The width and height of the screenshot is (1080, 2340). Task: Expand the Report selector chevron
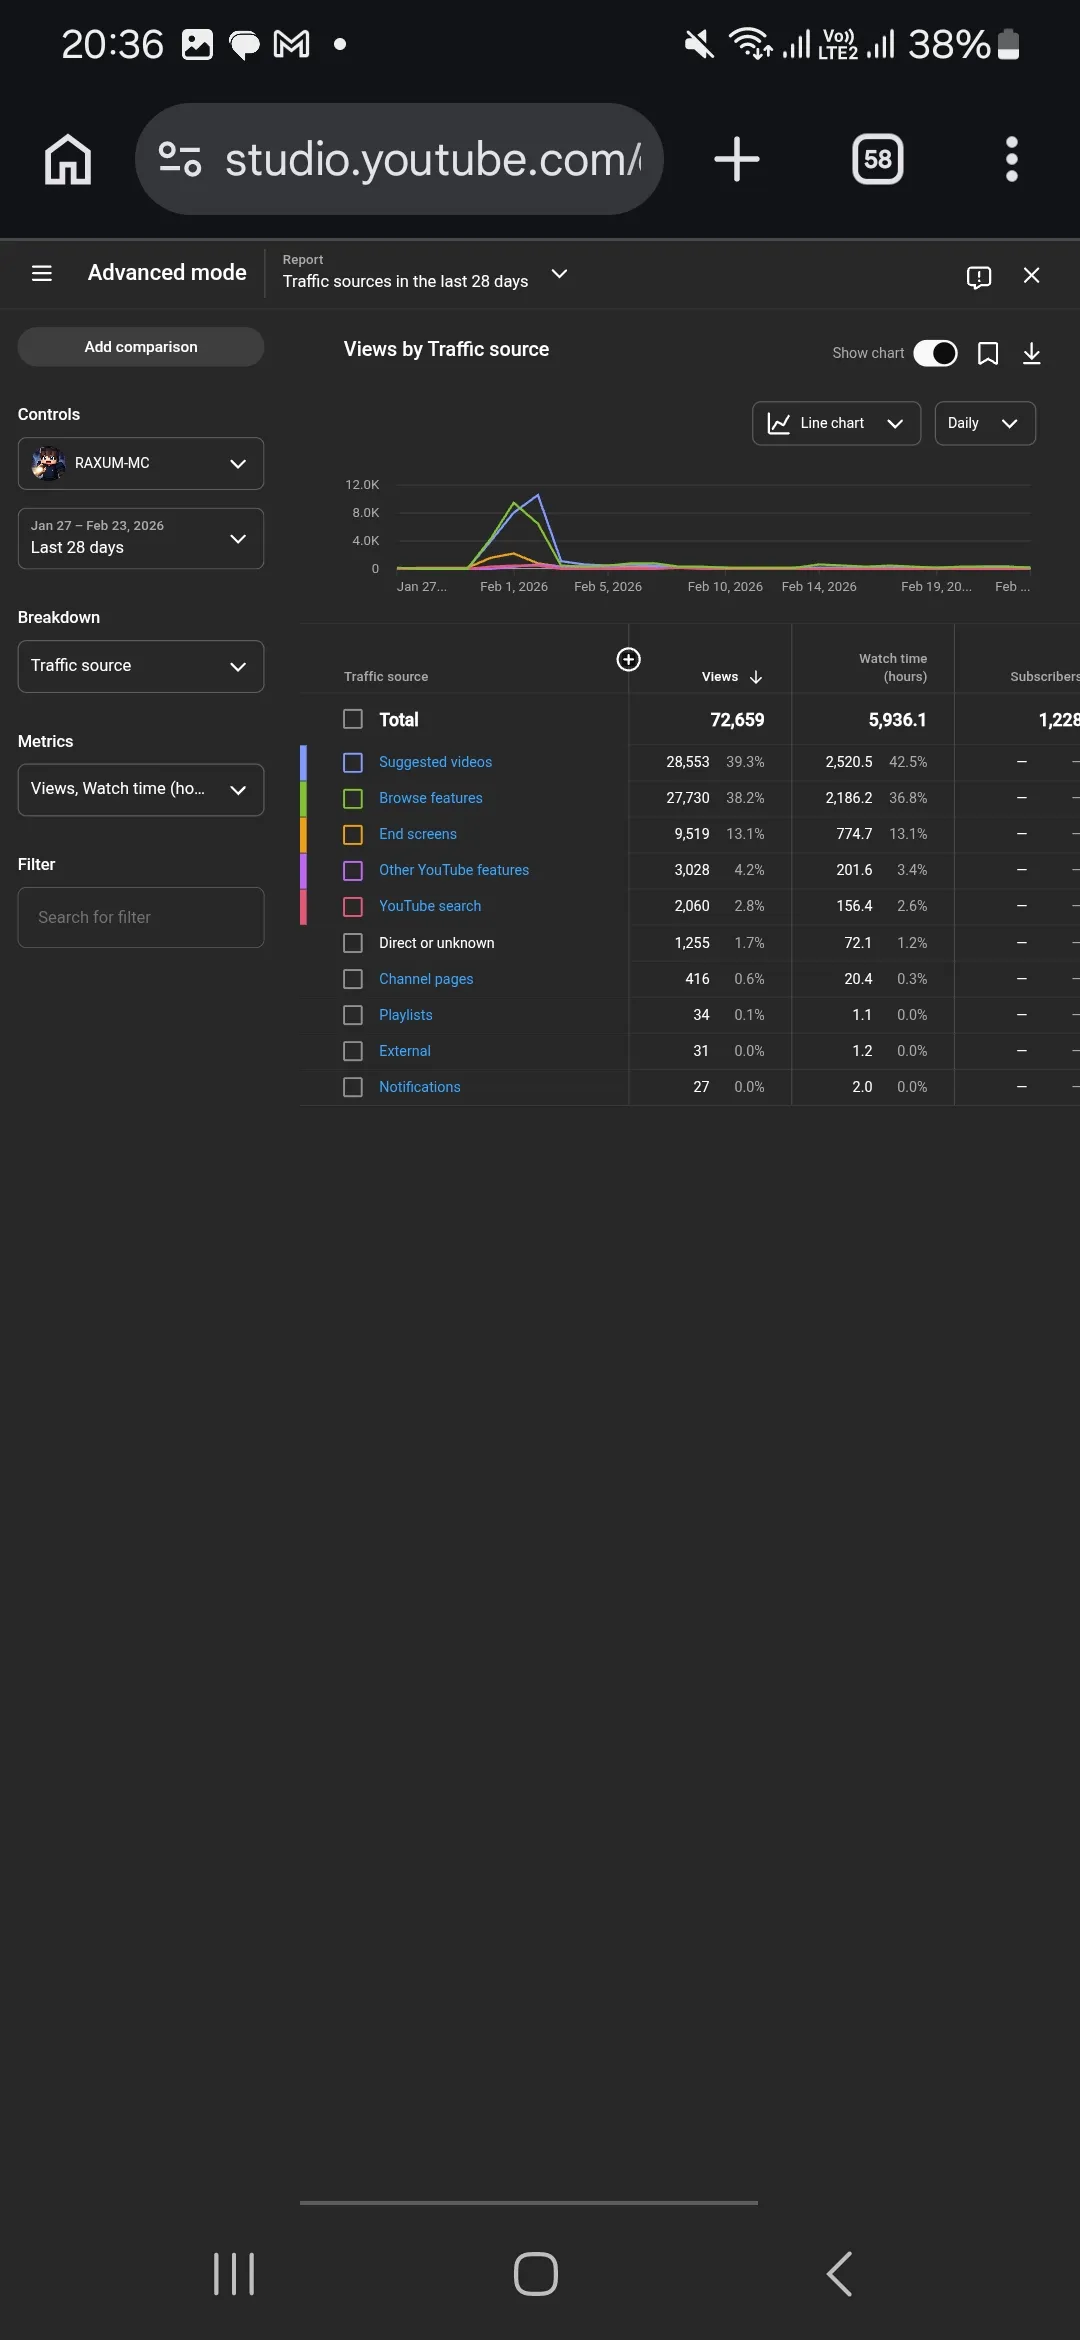click(560, 274)
